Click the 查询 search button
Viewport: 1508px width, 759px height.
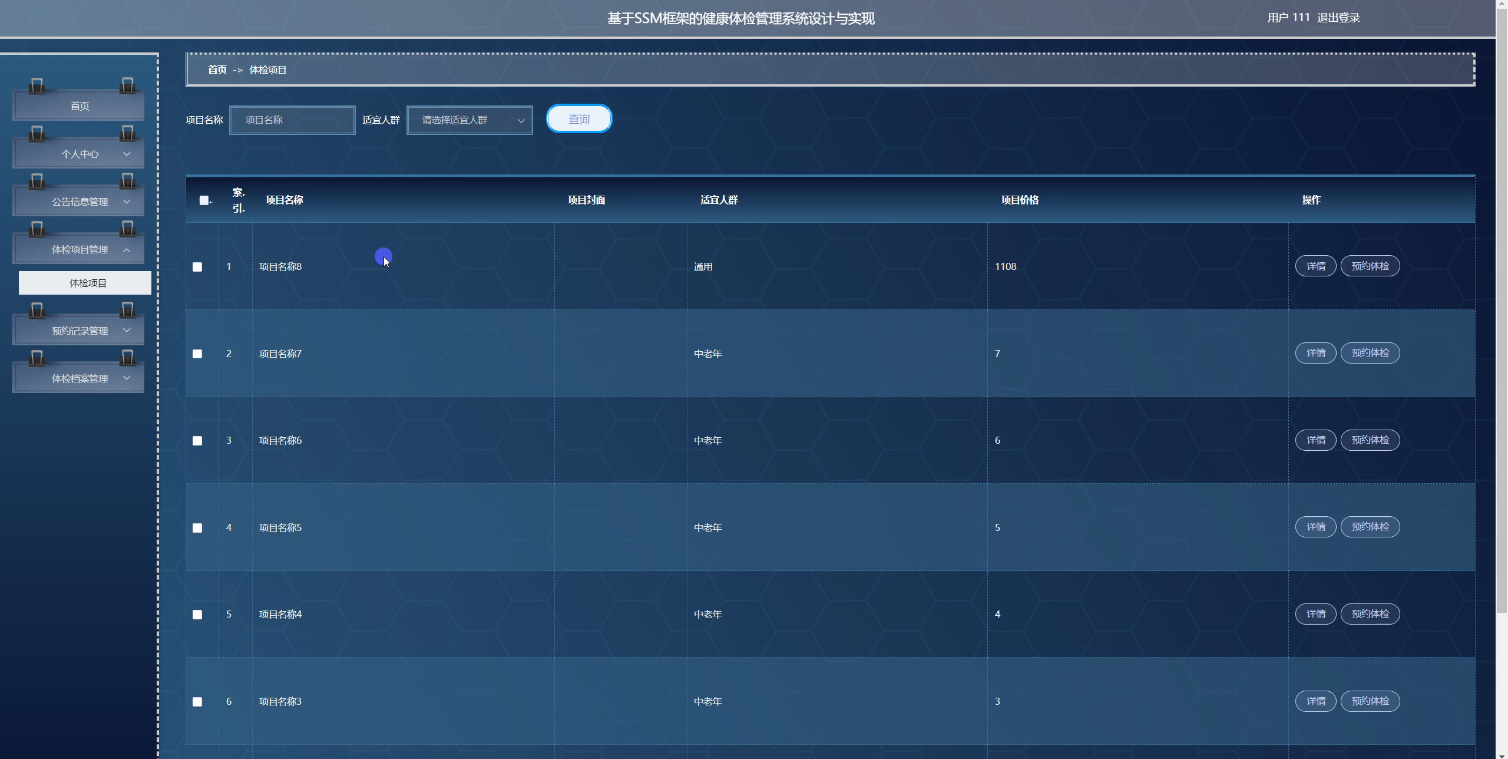click(x=579, y=119)
